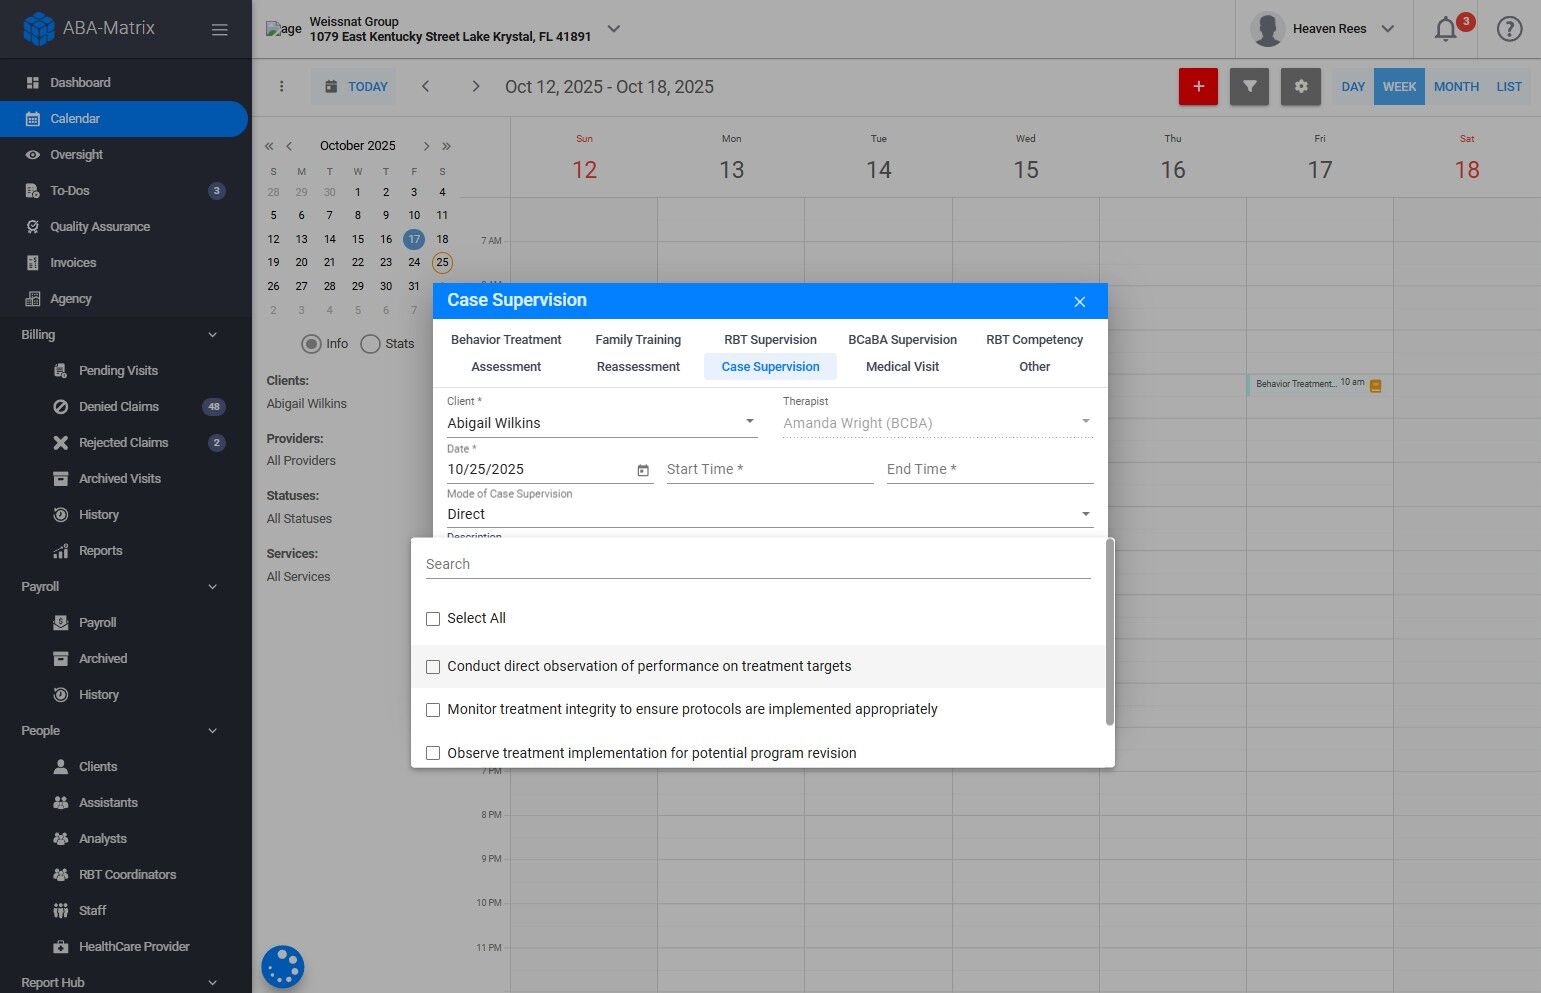Click the notifications bell icon
The width and height of the screenshot is (1541, 993).
[1445, 29]
